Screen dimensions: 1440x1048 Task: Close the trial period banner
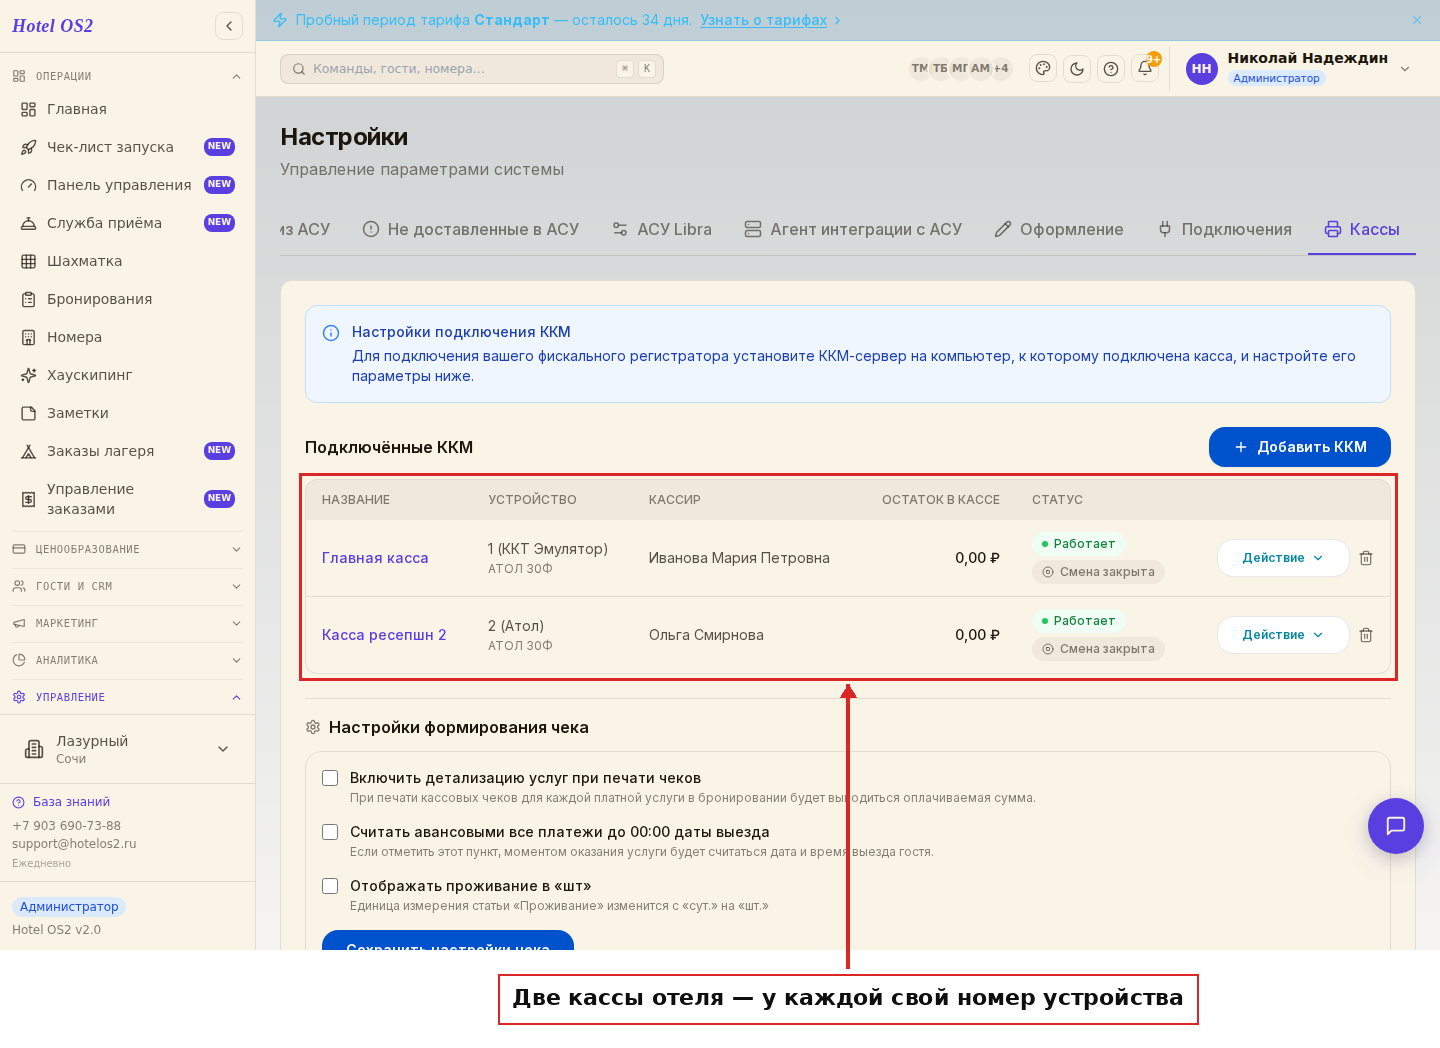(x=1417, y=20)
